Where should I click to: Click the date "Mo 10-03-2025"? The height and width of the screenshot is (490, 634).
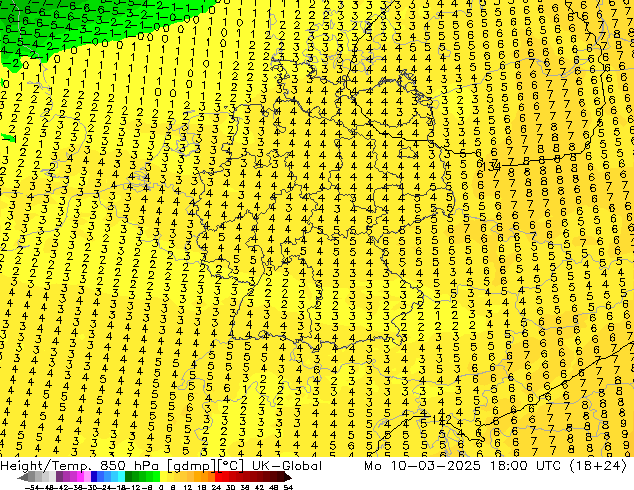pos(422,466)
